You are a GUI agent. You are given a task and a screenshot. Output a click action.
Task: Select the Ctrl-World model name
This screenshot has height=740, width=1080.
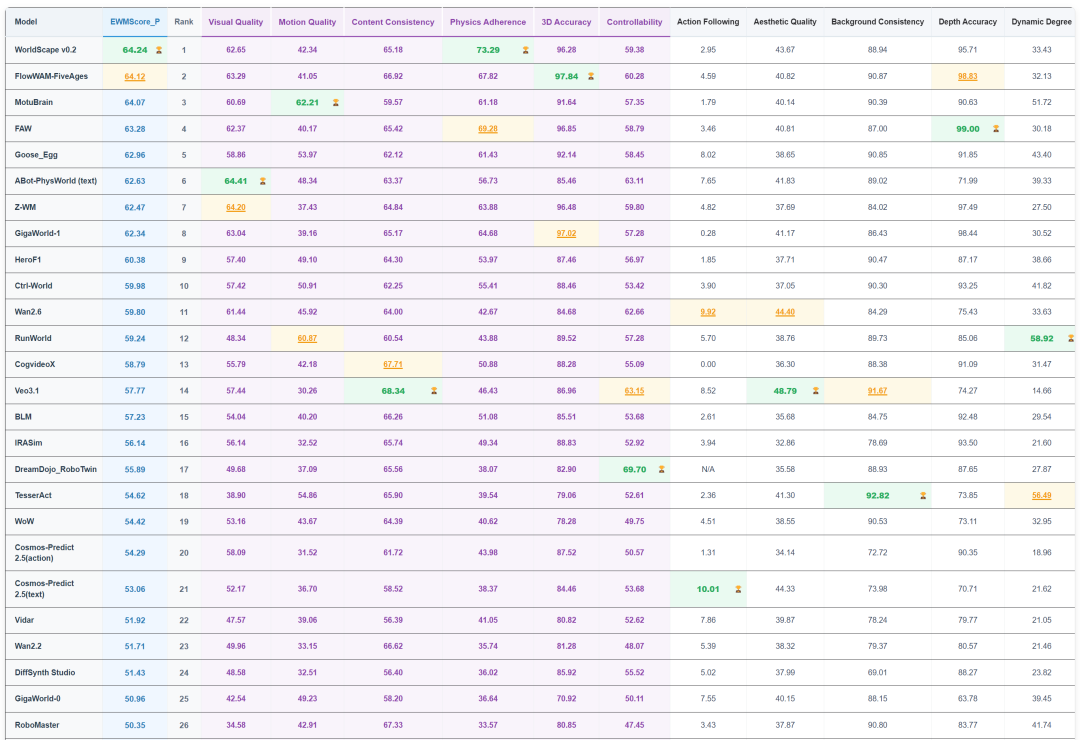tap(34, 286)
